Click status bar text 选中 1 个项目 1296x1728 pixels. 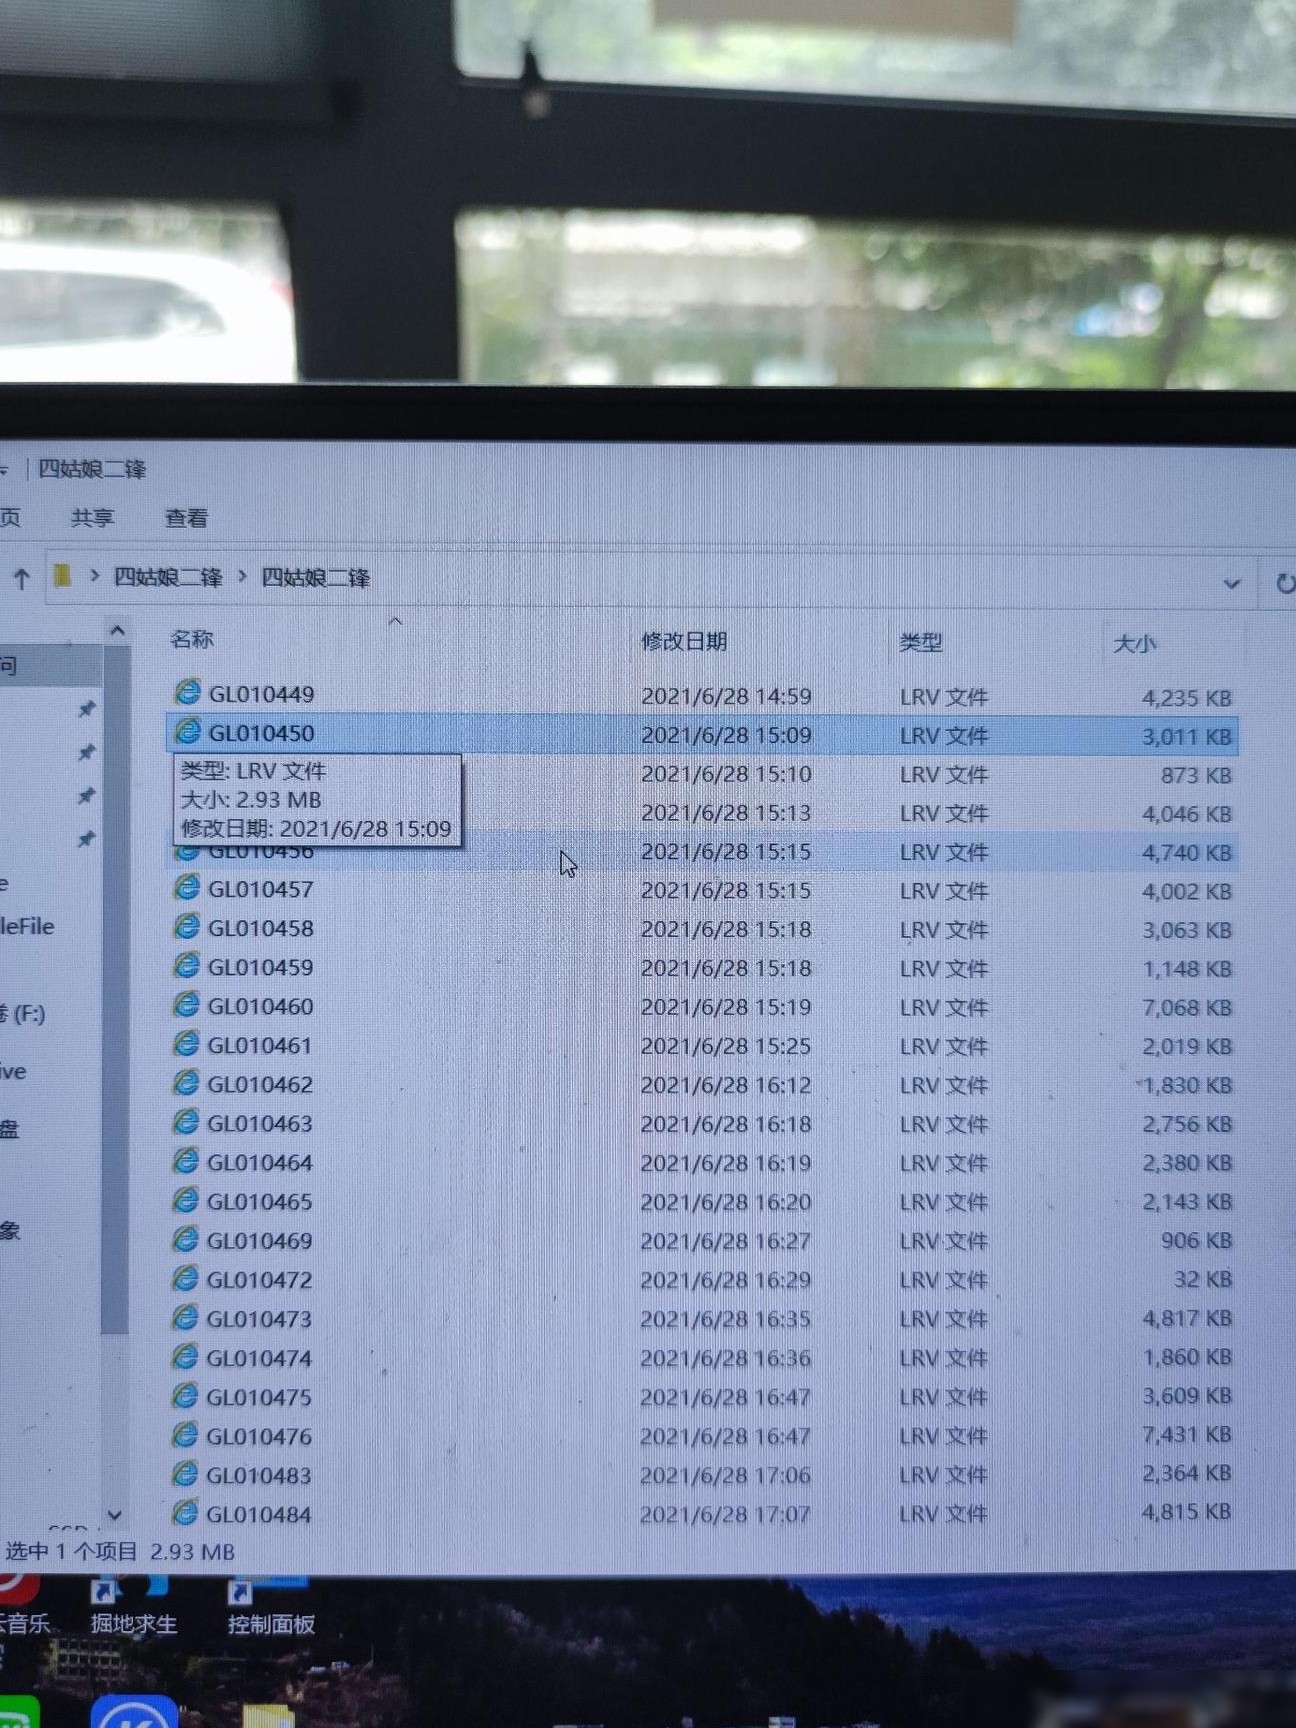pos(71,1551)
